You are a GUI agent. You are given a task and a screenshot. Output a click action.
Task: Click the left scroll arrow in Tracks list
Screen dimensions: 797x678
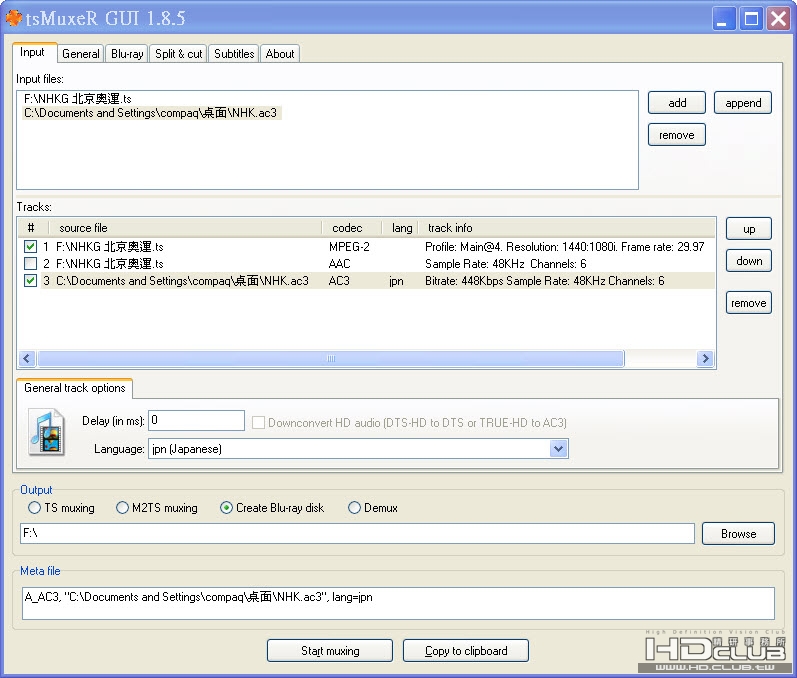click(x=27, y=358)
